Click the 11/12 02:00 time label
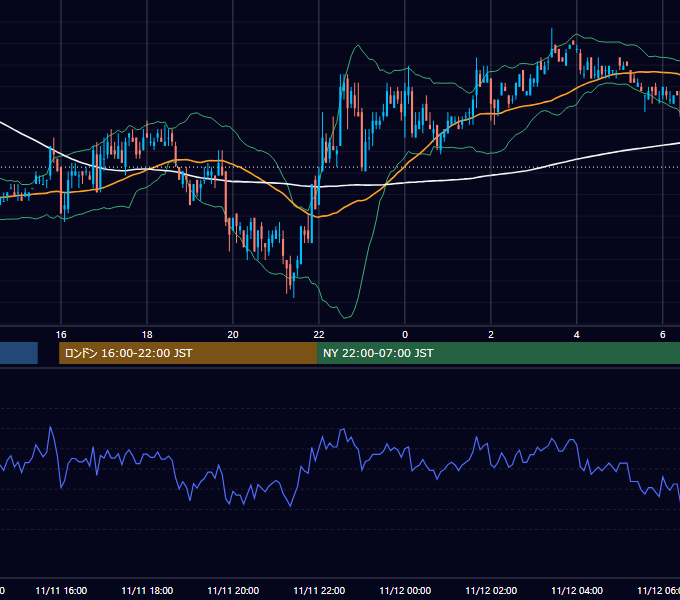 491,590
